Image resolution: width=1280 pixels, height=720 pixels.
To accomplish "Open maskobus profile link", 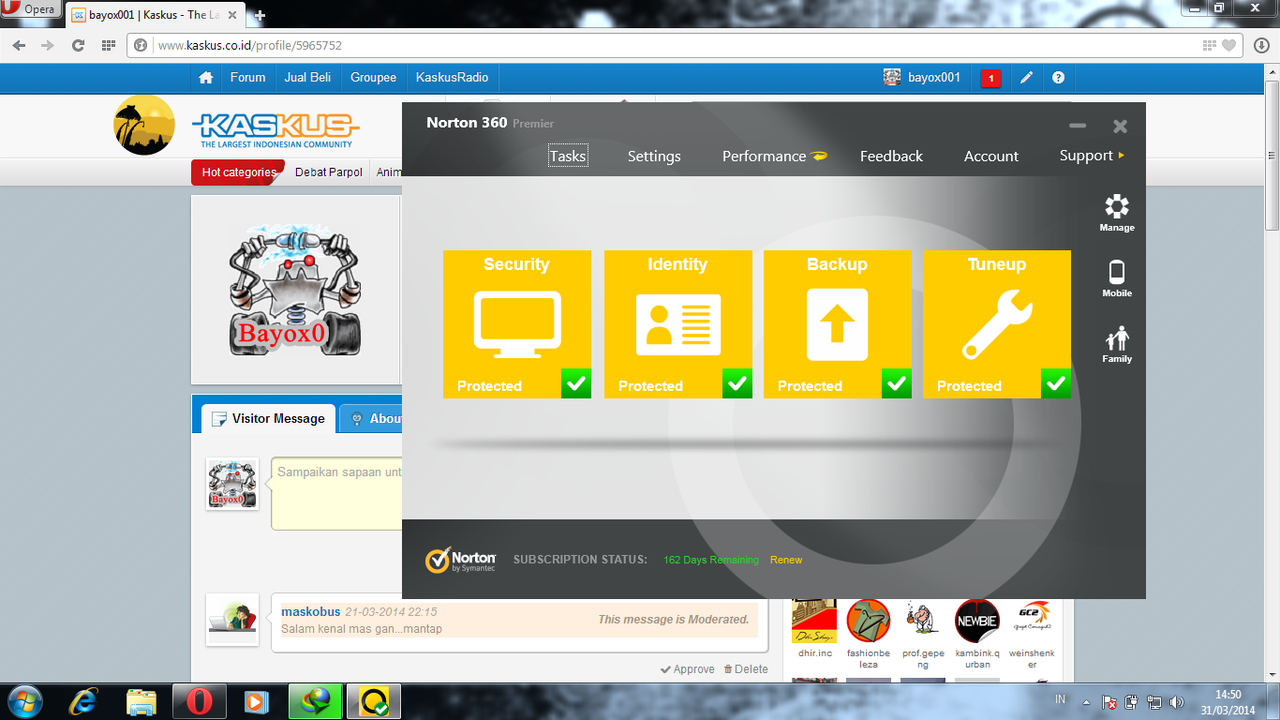I will [x=310, y=611].
